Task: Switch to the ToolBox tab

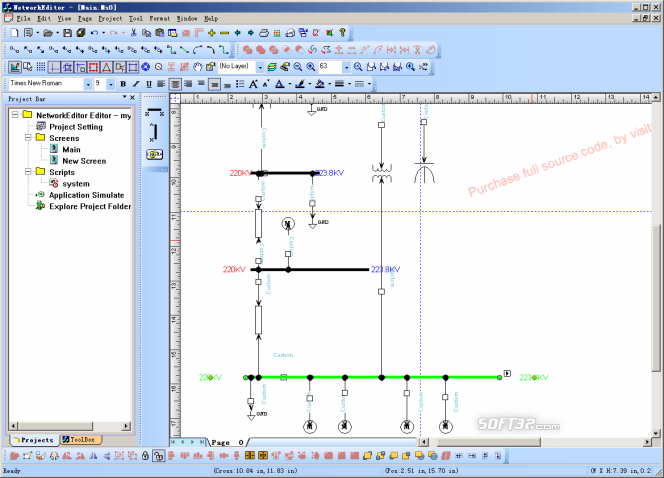Action: (x=81, y=440)
